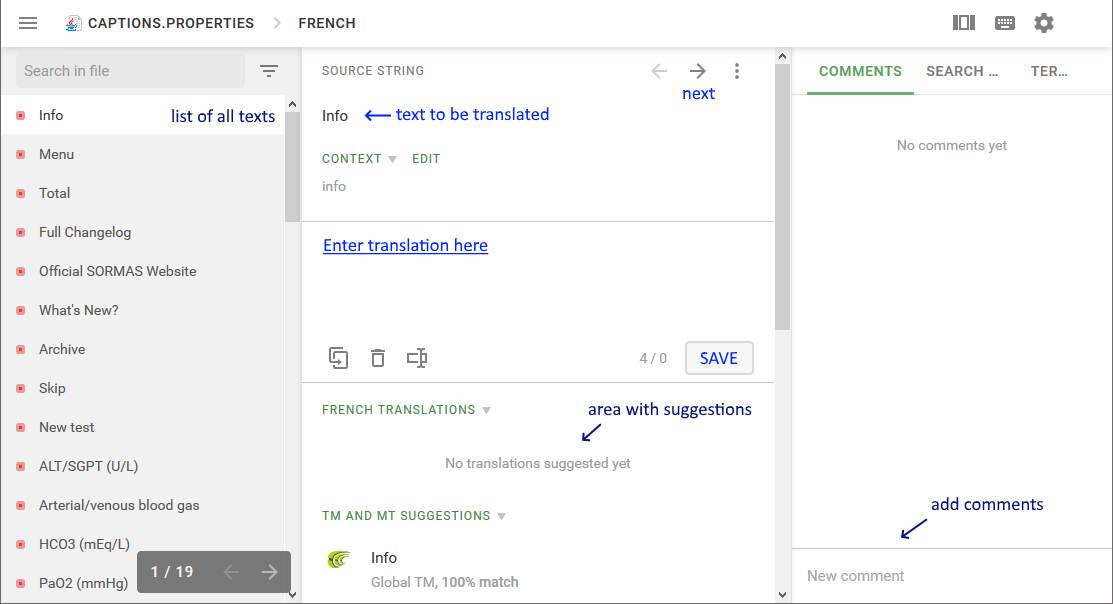The height and width of the screenshot is (604, 1113).
Task: Advance pages with the pagination forward arrow
Action: point(268,571)
